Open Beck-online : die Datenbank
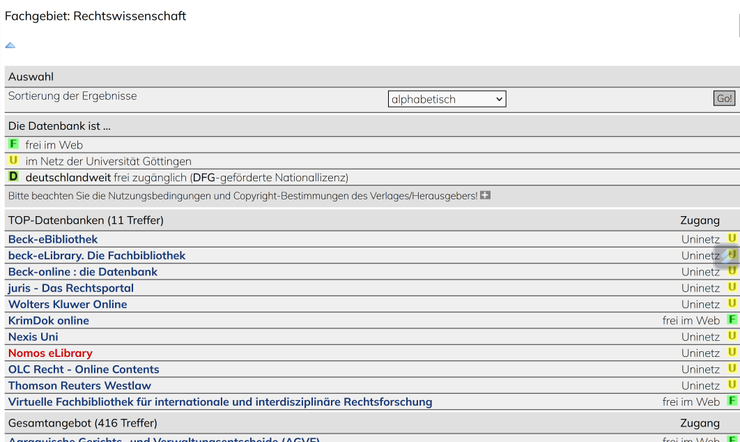Viewport: 740px width, 442px height. pyautogui.click(x=83, y=272)
